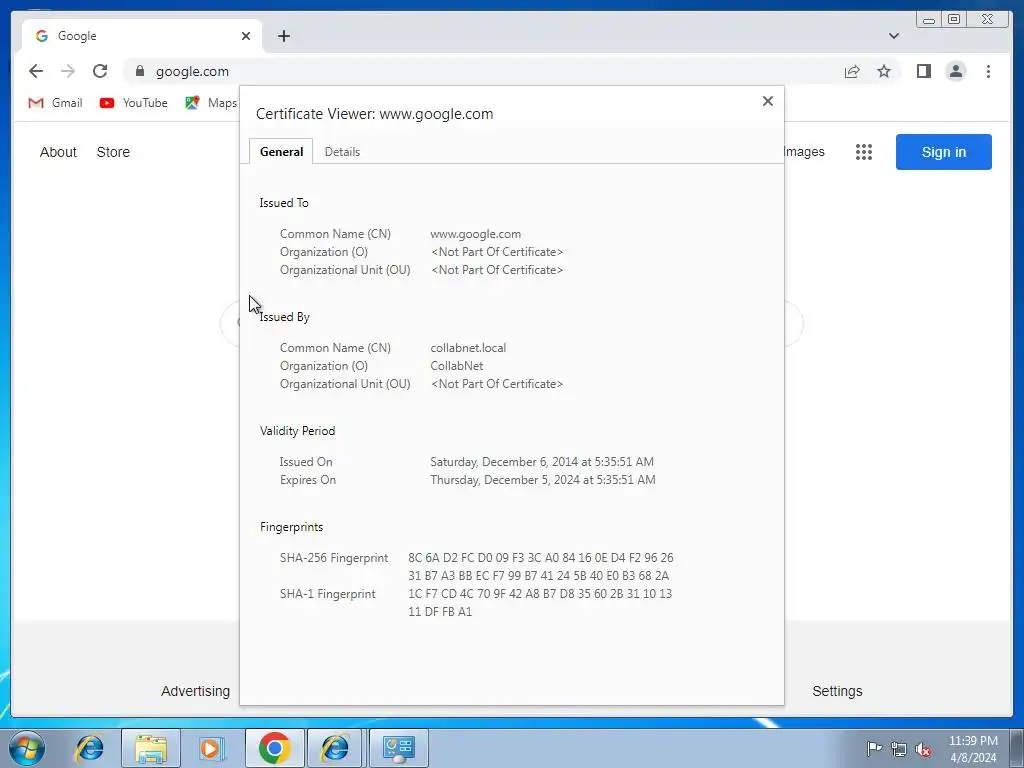Image resolution: width=1024 pixels, height=768 pixels.
Task: Open Windows Media Player from taskbar
Action: 211,748
